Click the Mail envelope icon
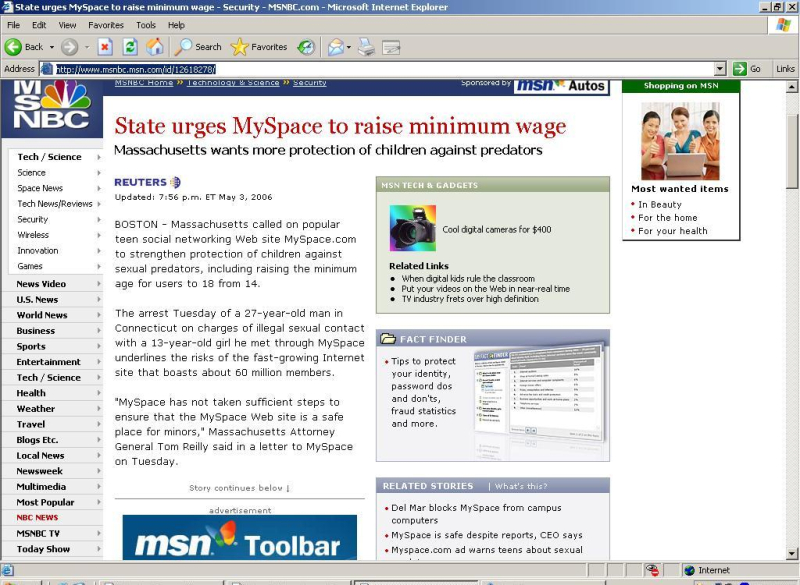This screenshot has width=800, height=585. click(336, 47)
